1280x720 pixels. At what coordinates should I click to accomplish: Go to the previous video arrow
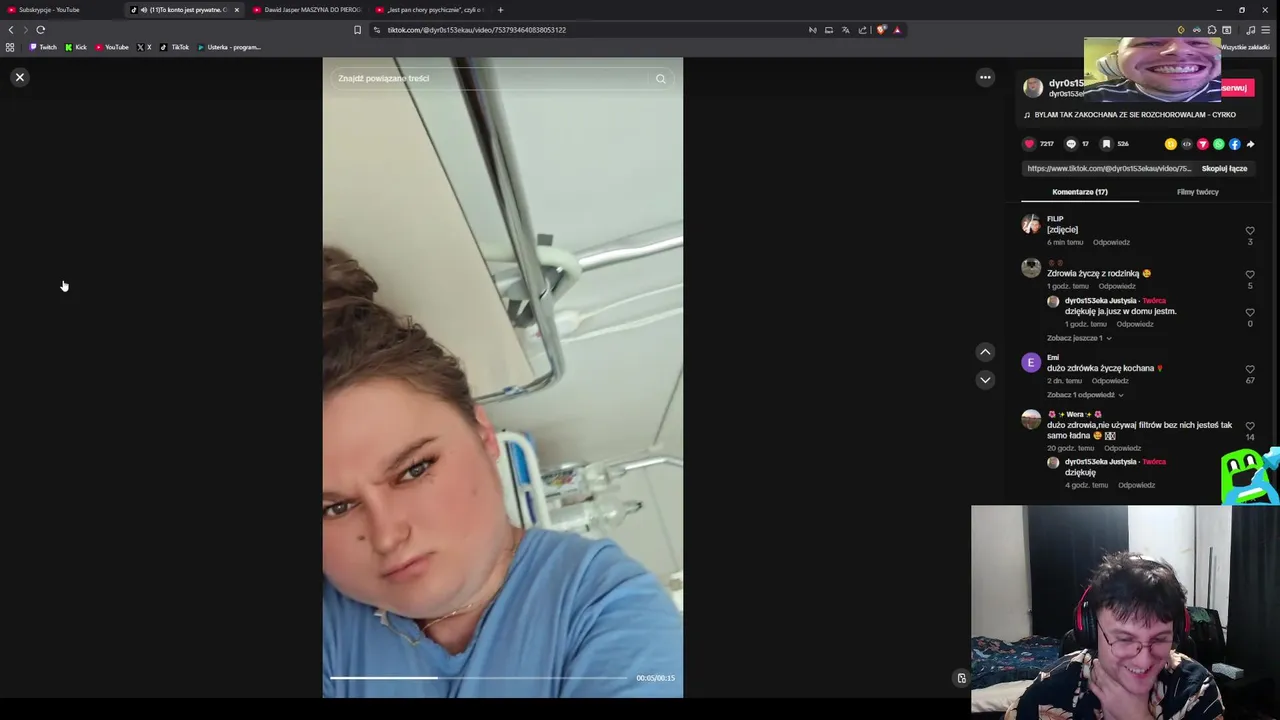click(985, 352)
